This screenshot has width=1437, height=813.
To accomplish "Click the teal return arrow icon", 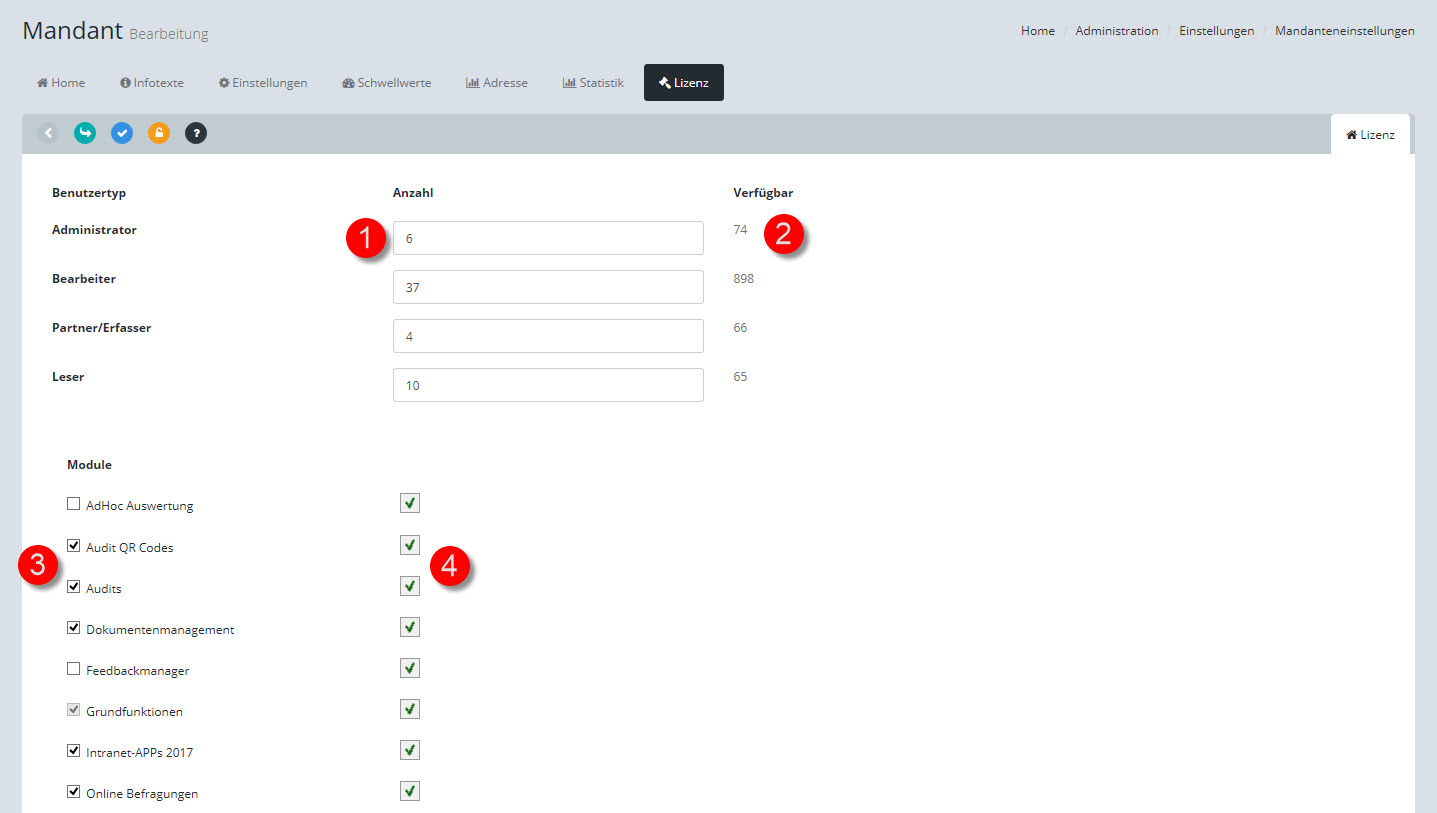I will [x=85, y=133].
